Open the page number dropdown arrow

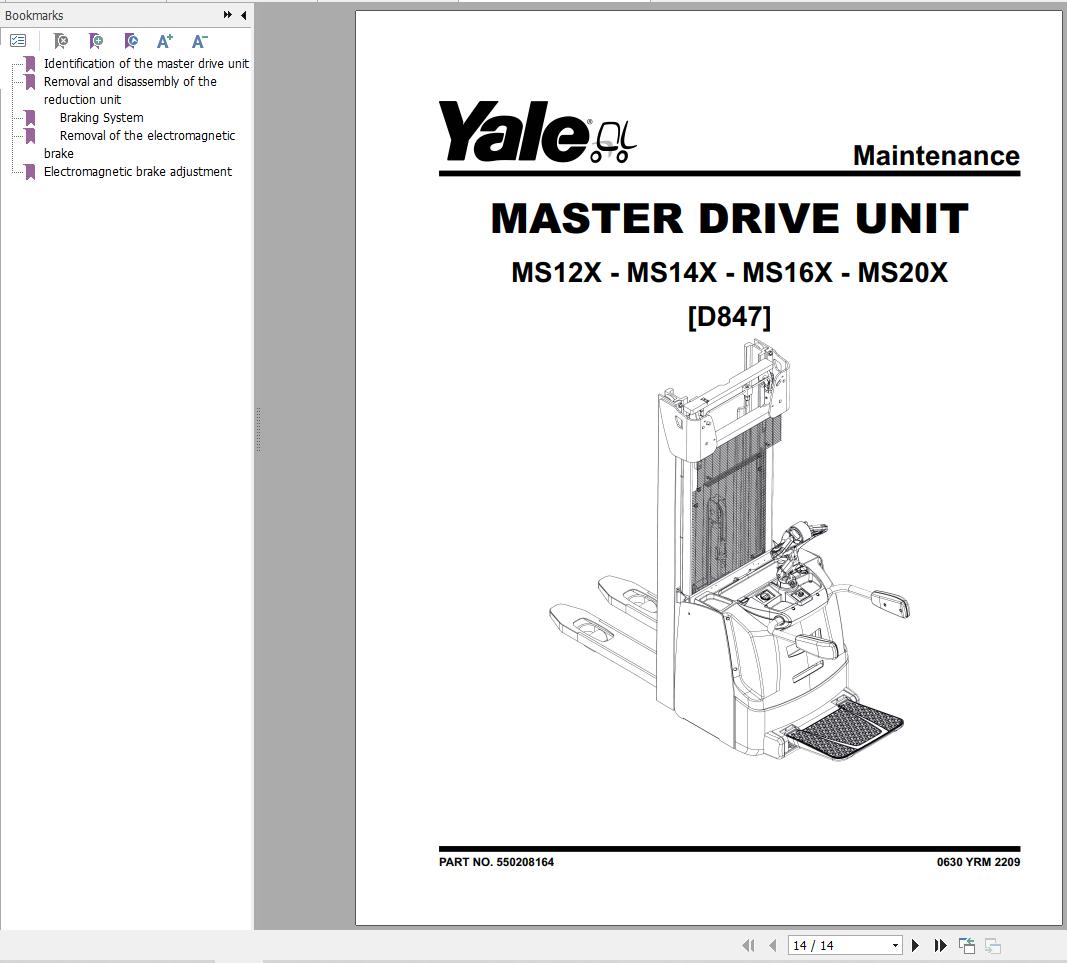(896, 945)
